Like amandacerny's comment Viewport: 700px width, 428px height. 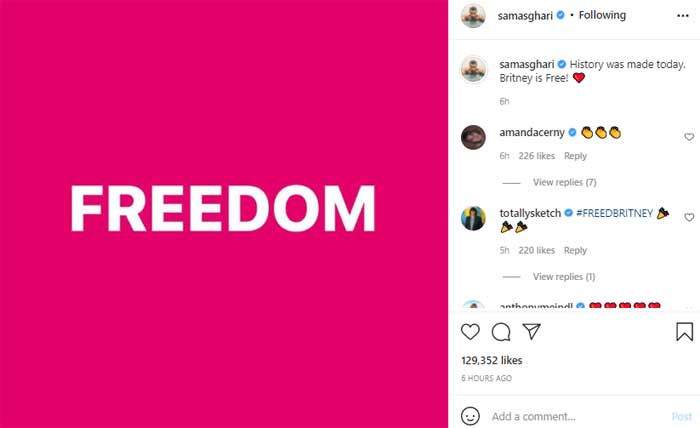(689, 137)
